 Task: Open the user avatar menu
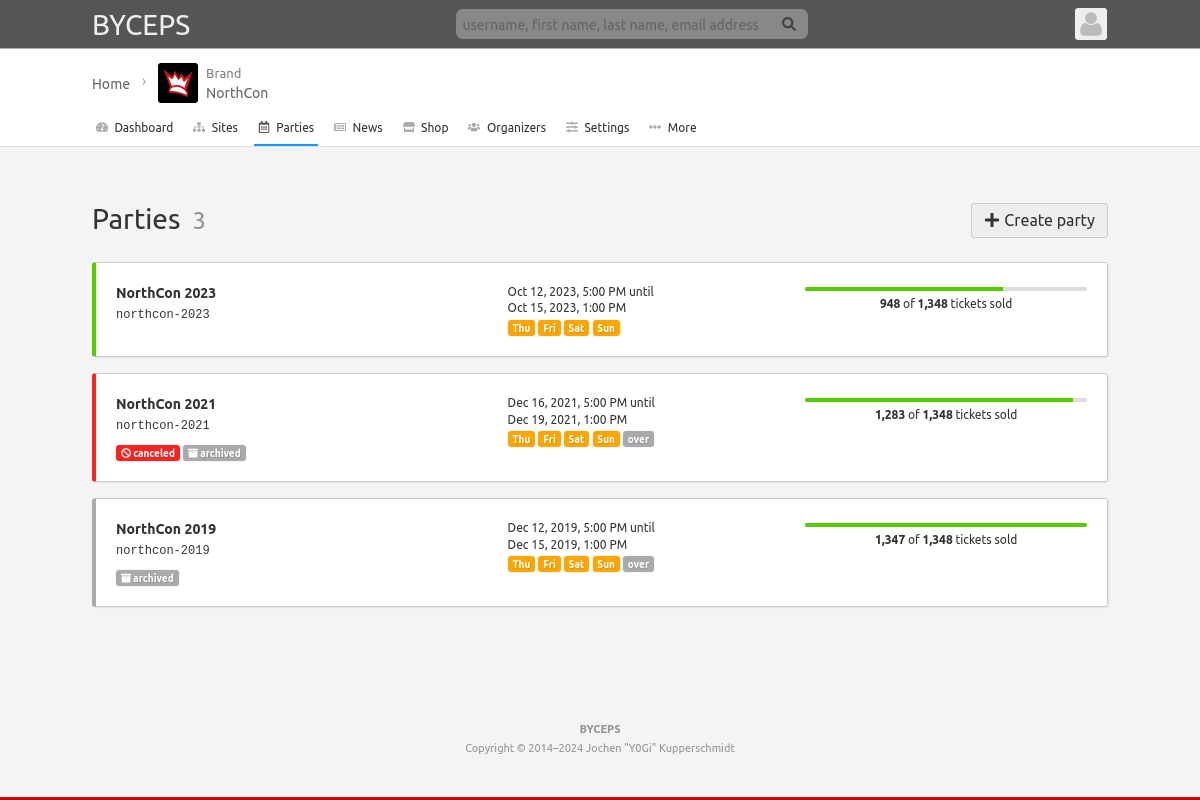pos(1090,24)
